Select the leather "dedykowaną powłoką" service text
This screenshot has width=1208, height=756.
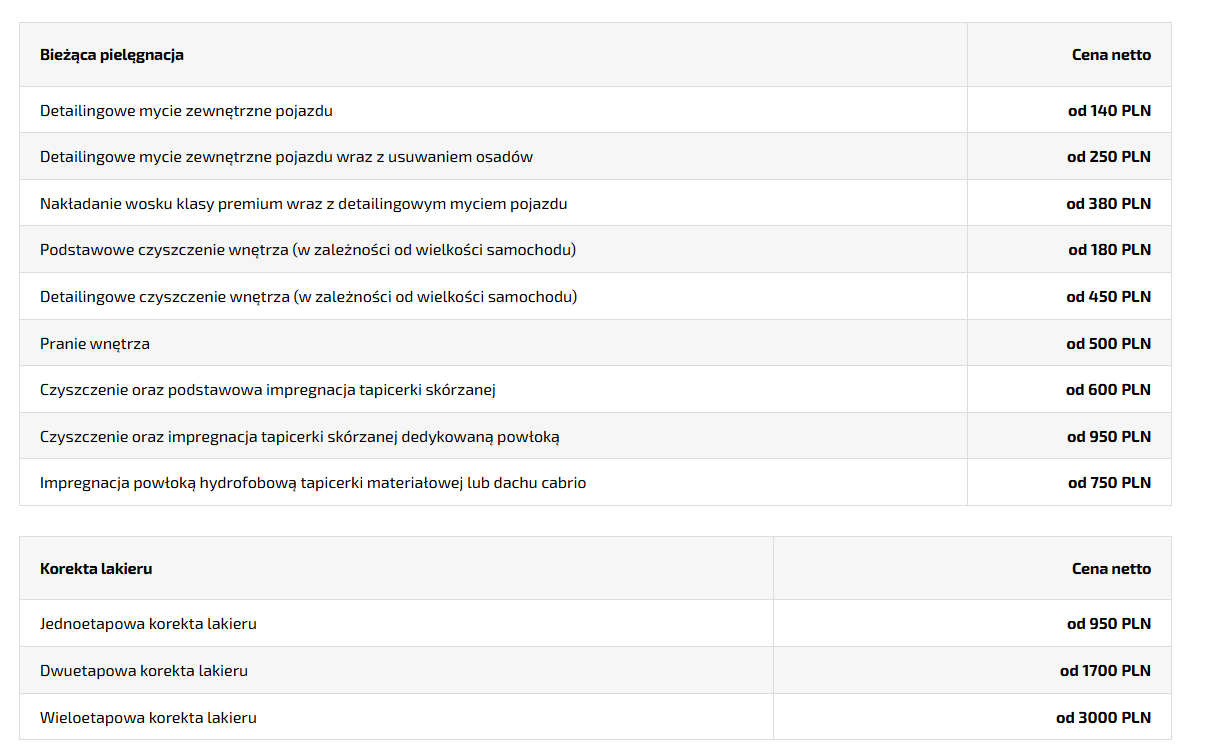coord(299,437)
